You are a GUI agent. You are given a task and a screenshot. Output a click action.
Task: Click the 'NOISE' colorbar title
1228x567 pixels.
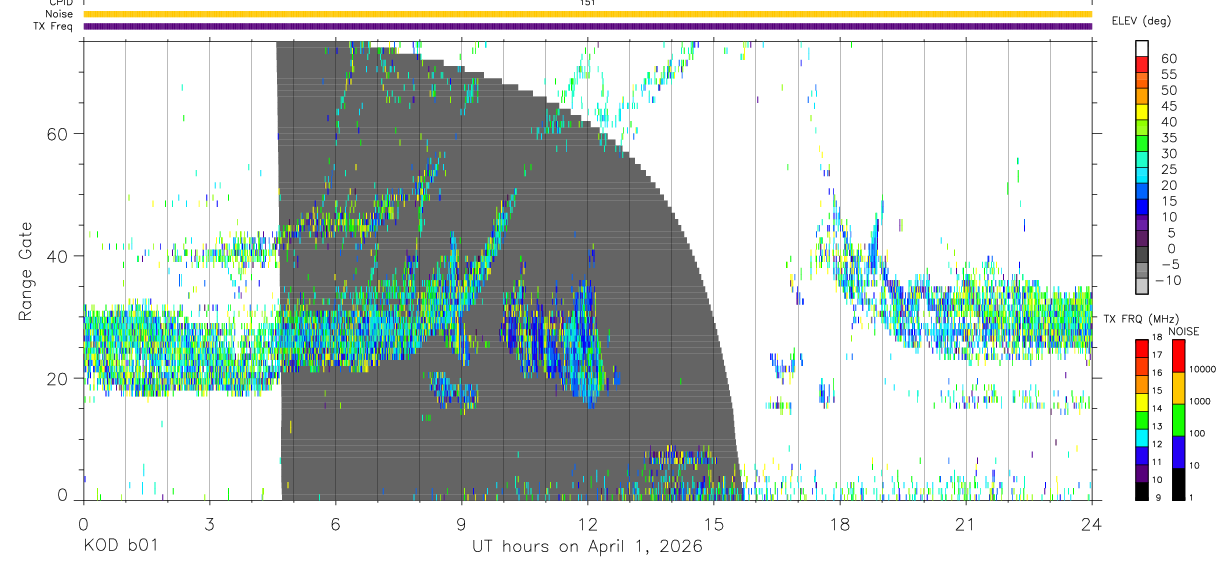click(1184, 331)
